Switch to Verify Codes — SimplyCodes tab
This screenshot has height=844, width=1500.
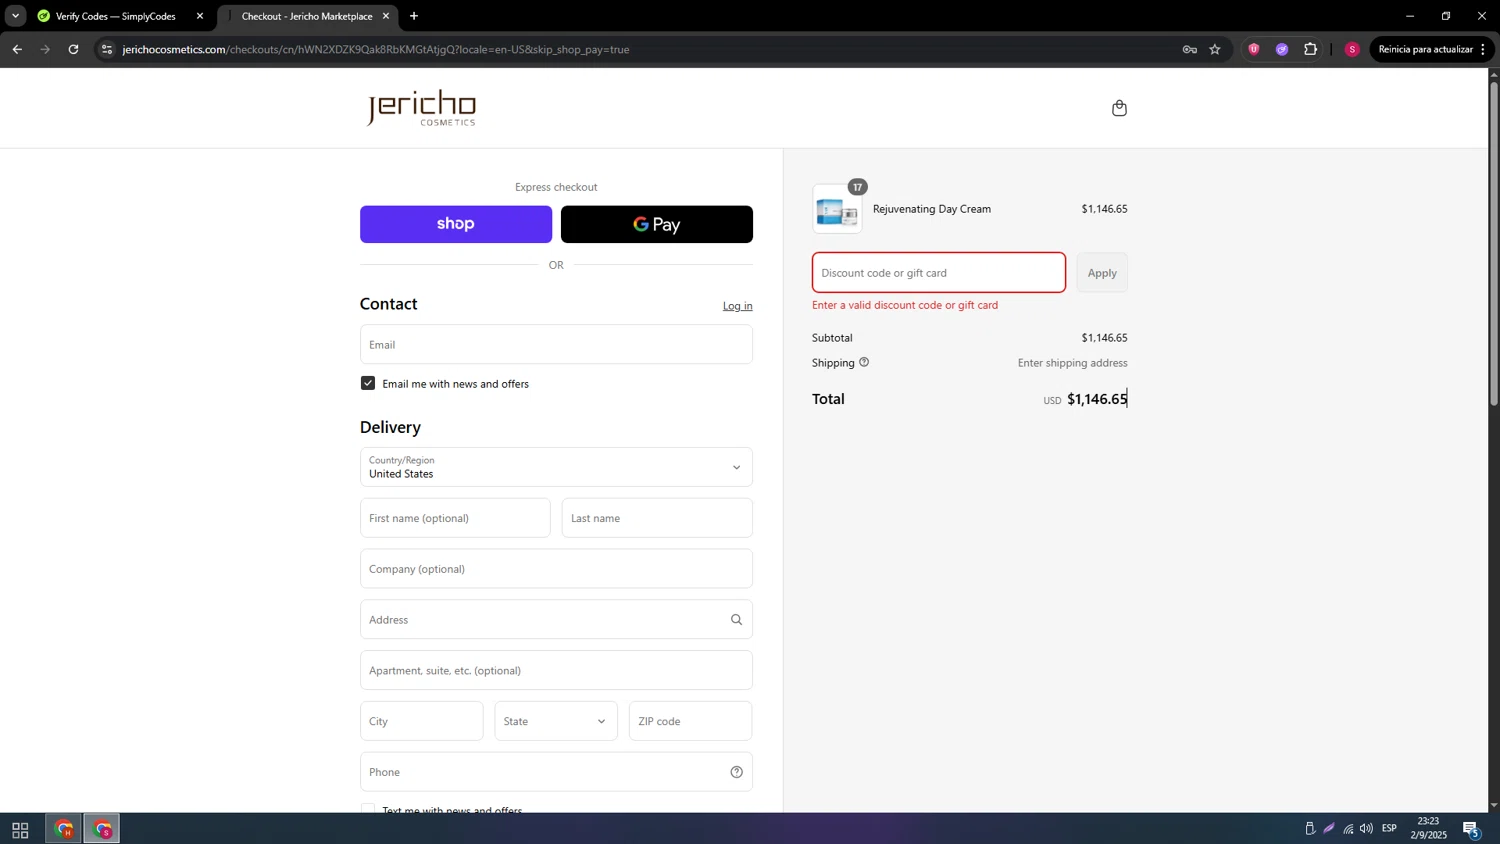115,16
